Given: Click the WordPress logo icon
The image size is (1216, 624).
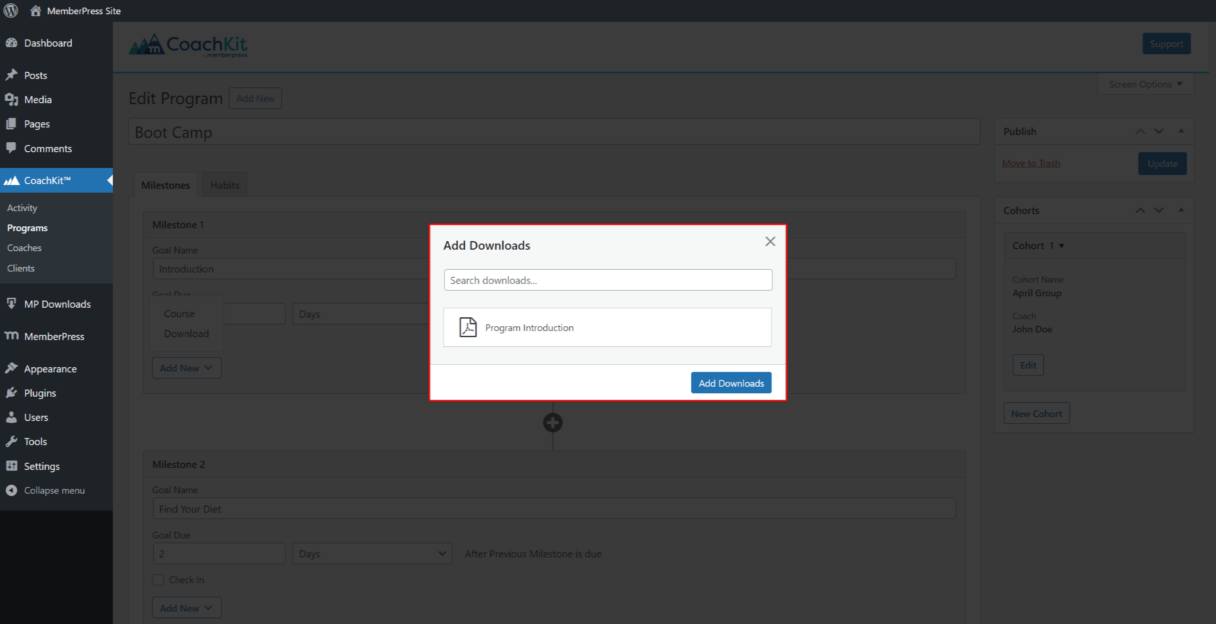Looking at the screenshot, I should (x=11, y=11).
